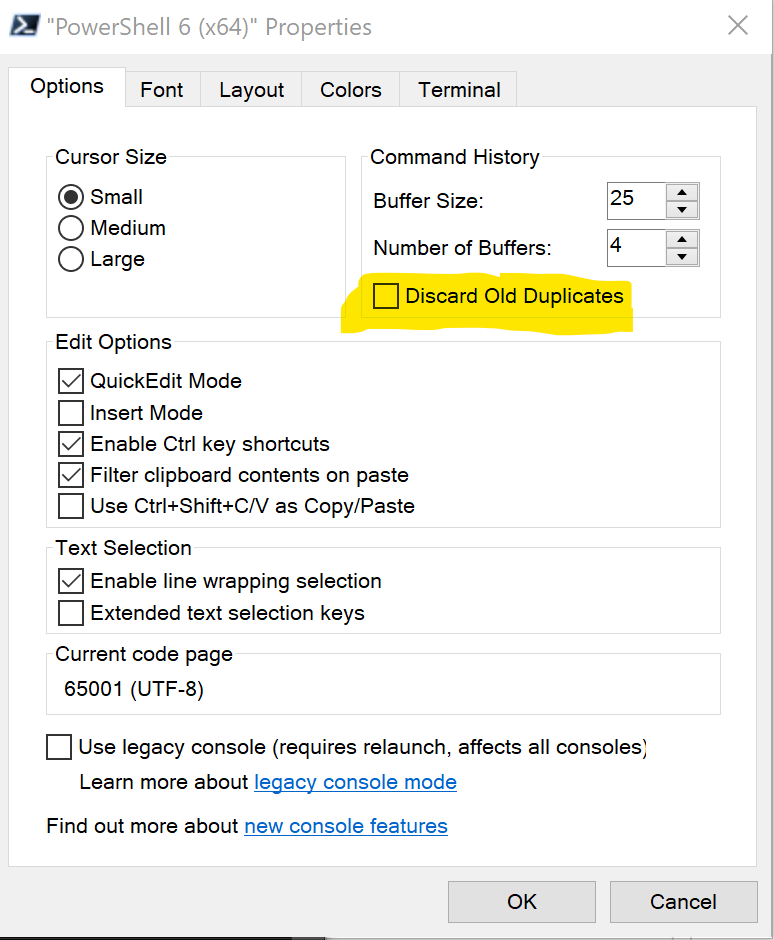Click the Buffer Size value field
Screen dimensions: 774x940
coord(636,200)
